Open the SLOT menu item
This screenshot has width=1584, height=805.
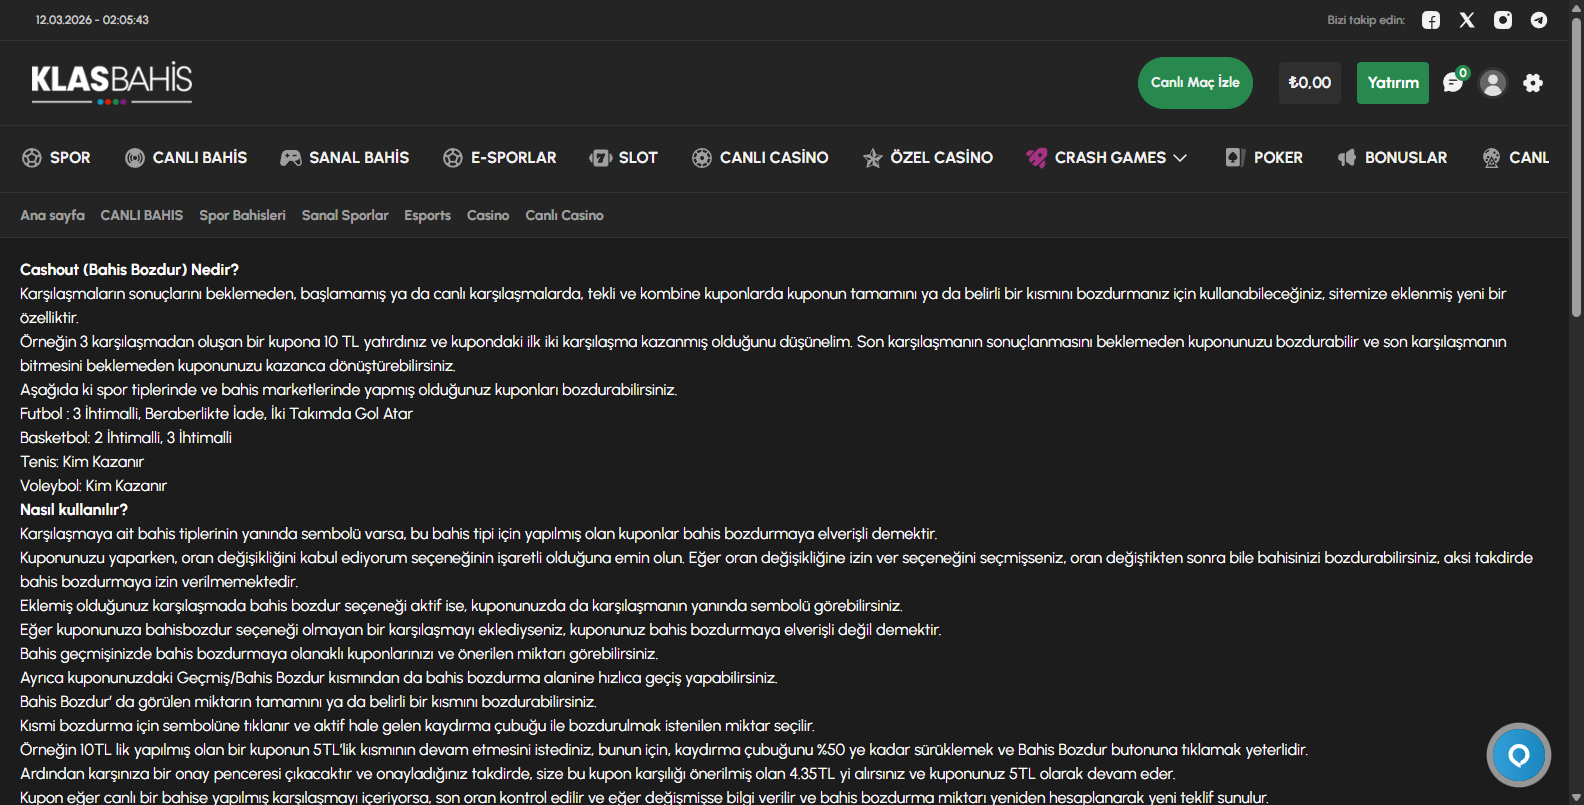(624, 158)
